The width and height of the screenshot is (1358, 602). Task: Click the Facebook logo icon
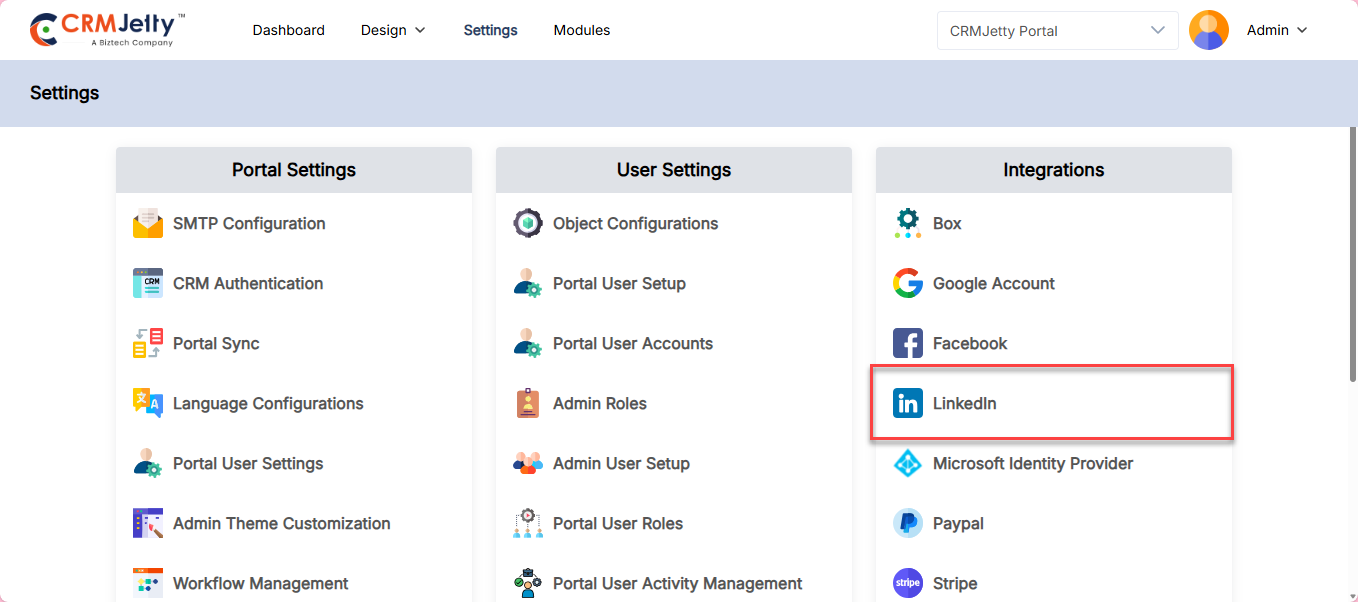908,343
